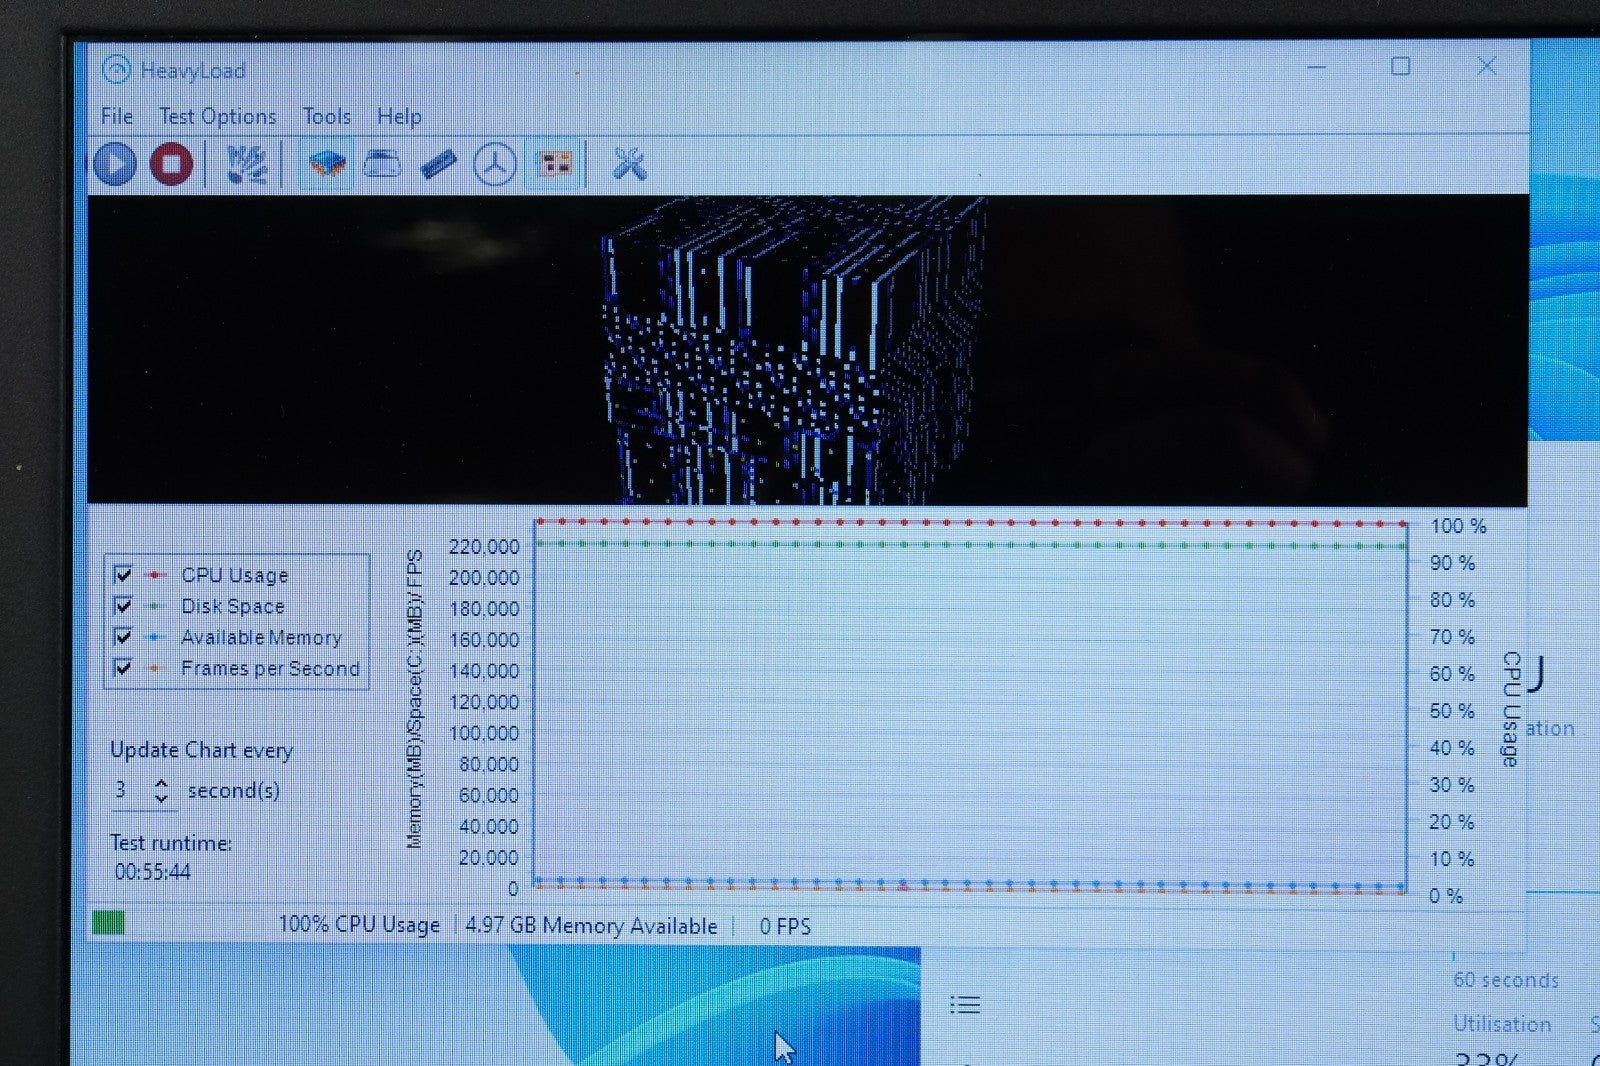Uncheck the Disk Space chart checkbox
Image resolution: width=1600 pixels, height=1066 pixels.
[123, 605]
